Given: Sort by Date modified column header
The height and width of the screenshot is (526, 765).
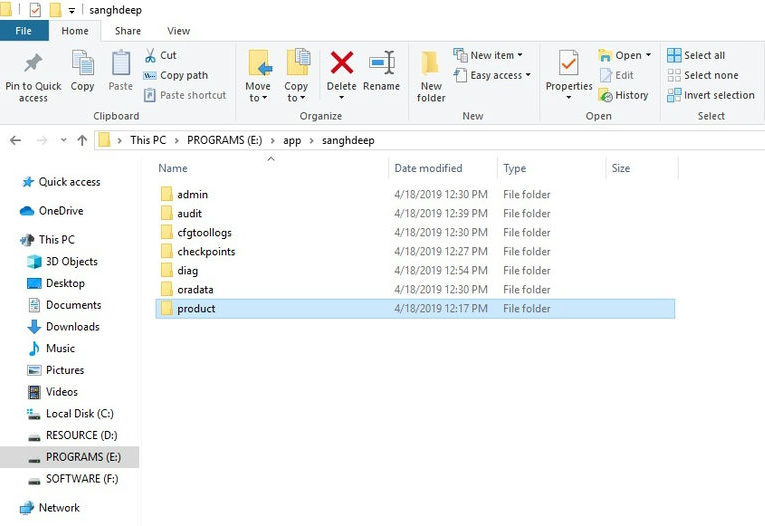Looking at the screenshot, I should [443, 168].
